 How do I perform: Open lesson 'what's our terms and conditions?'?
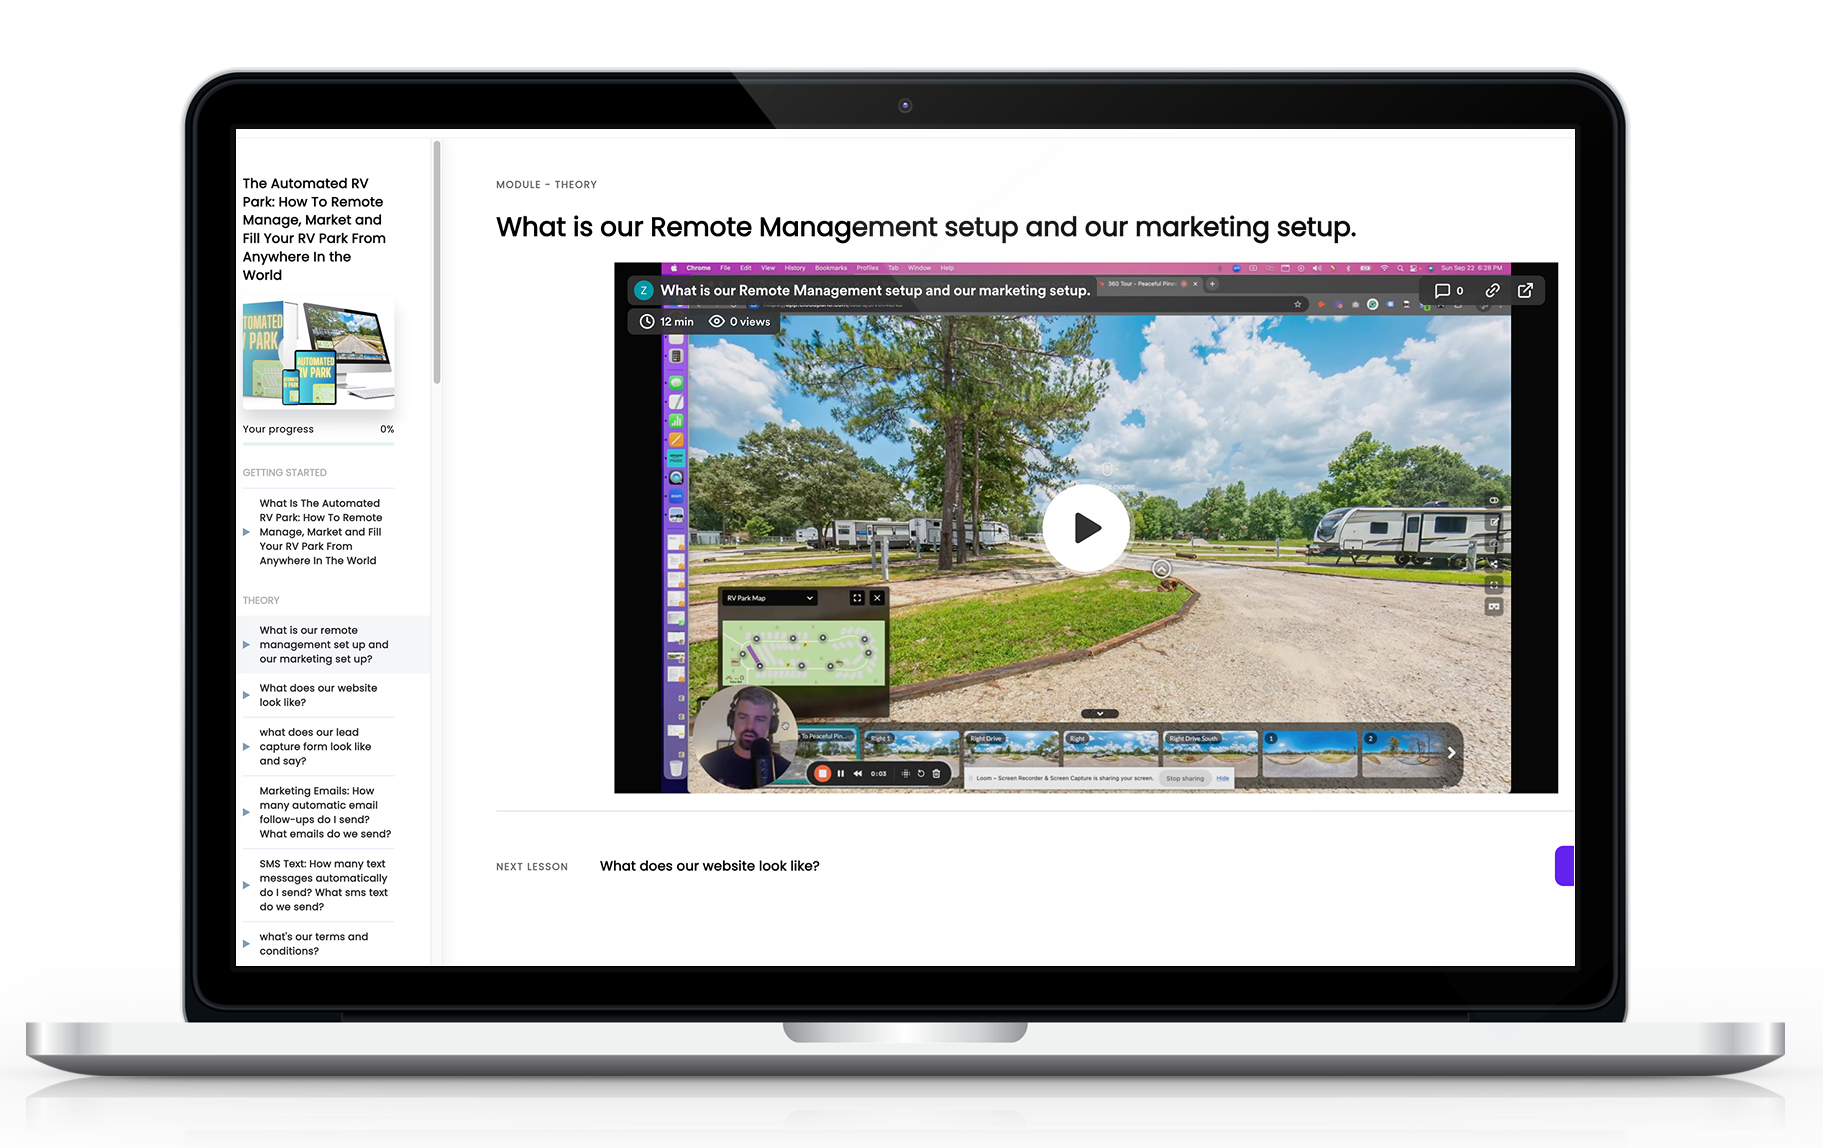[318, 944]
